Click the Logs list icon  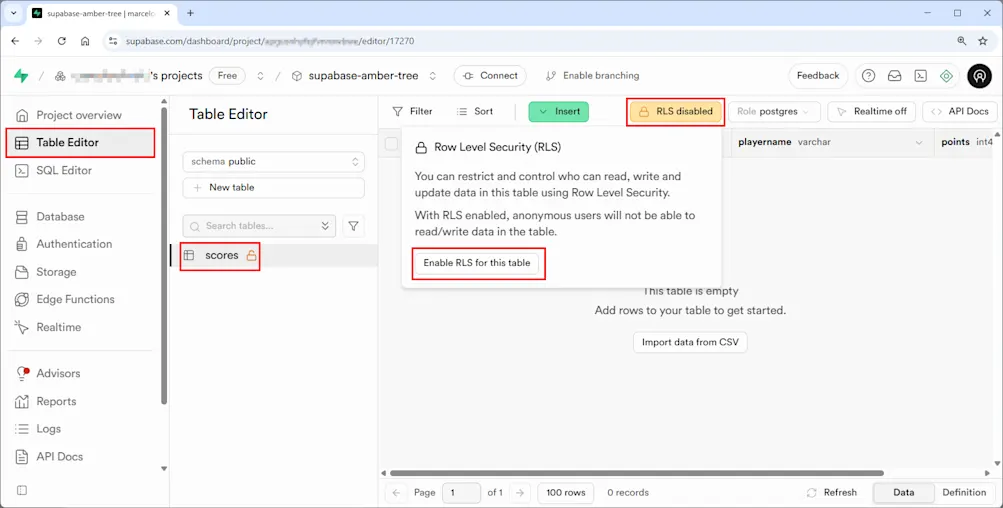[x=22, y=429]
